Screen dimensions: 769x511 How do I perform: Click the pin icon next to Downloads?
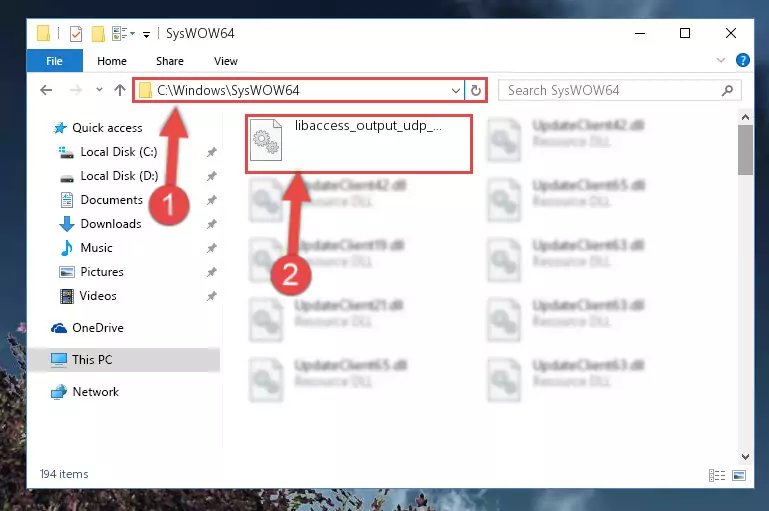click(x=211, y=224)
